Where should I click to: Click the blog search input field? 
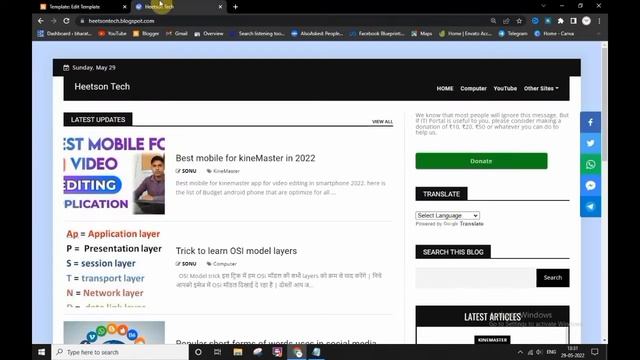point(476,278)
